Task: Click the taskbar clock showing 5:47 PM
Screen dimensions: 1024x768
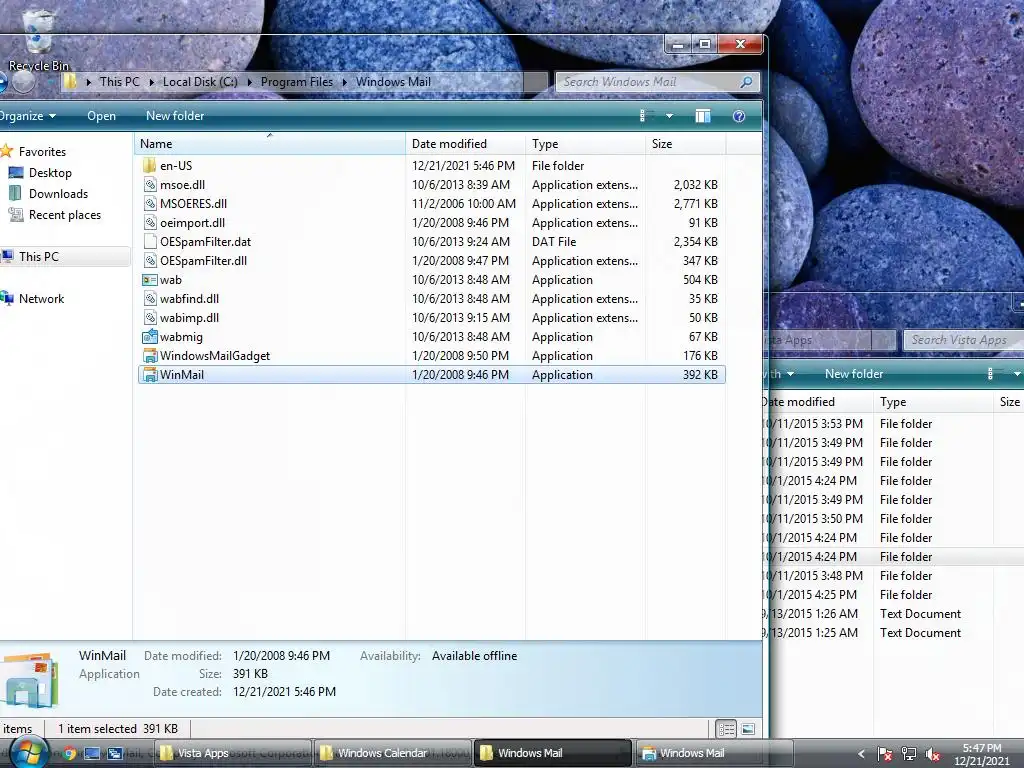Action: tap(981, 754)
